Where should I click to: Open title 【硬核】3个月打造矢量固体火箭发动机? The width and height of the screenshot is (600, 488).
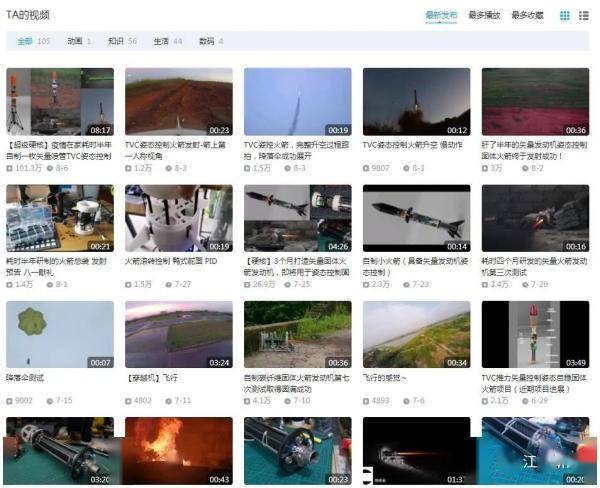click(297, 267)
